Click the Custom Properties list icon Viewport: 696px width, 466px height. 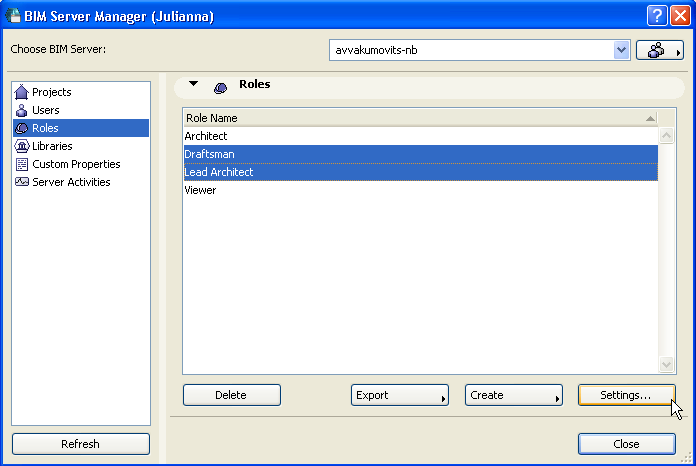click(x=22, y=164)
